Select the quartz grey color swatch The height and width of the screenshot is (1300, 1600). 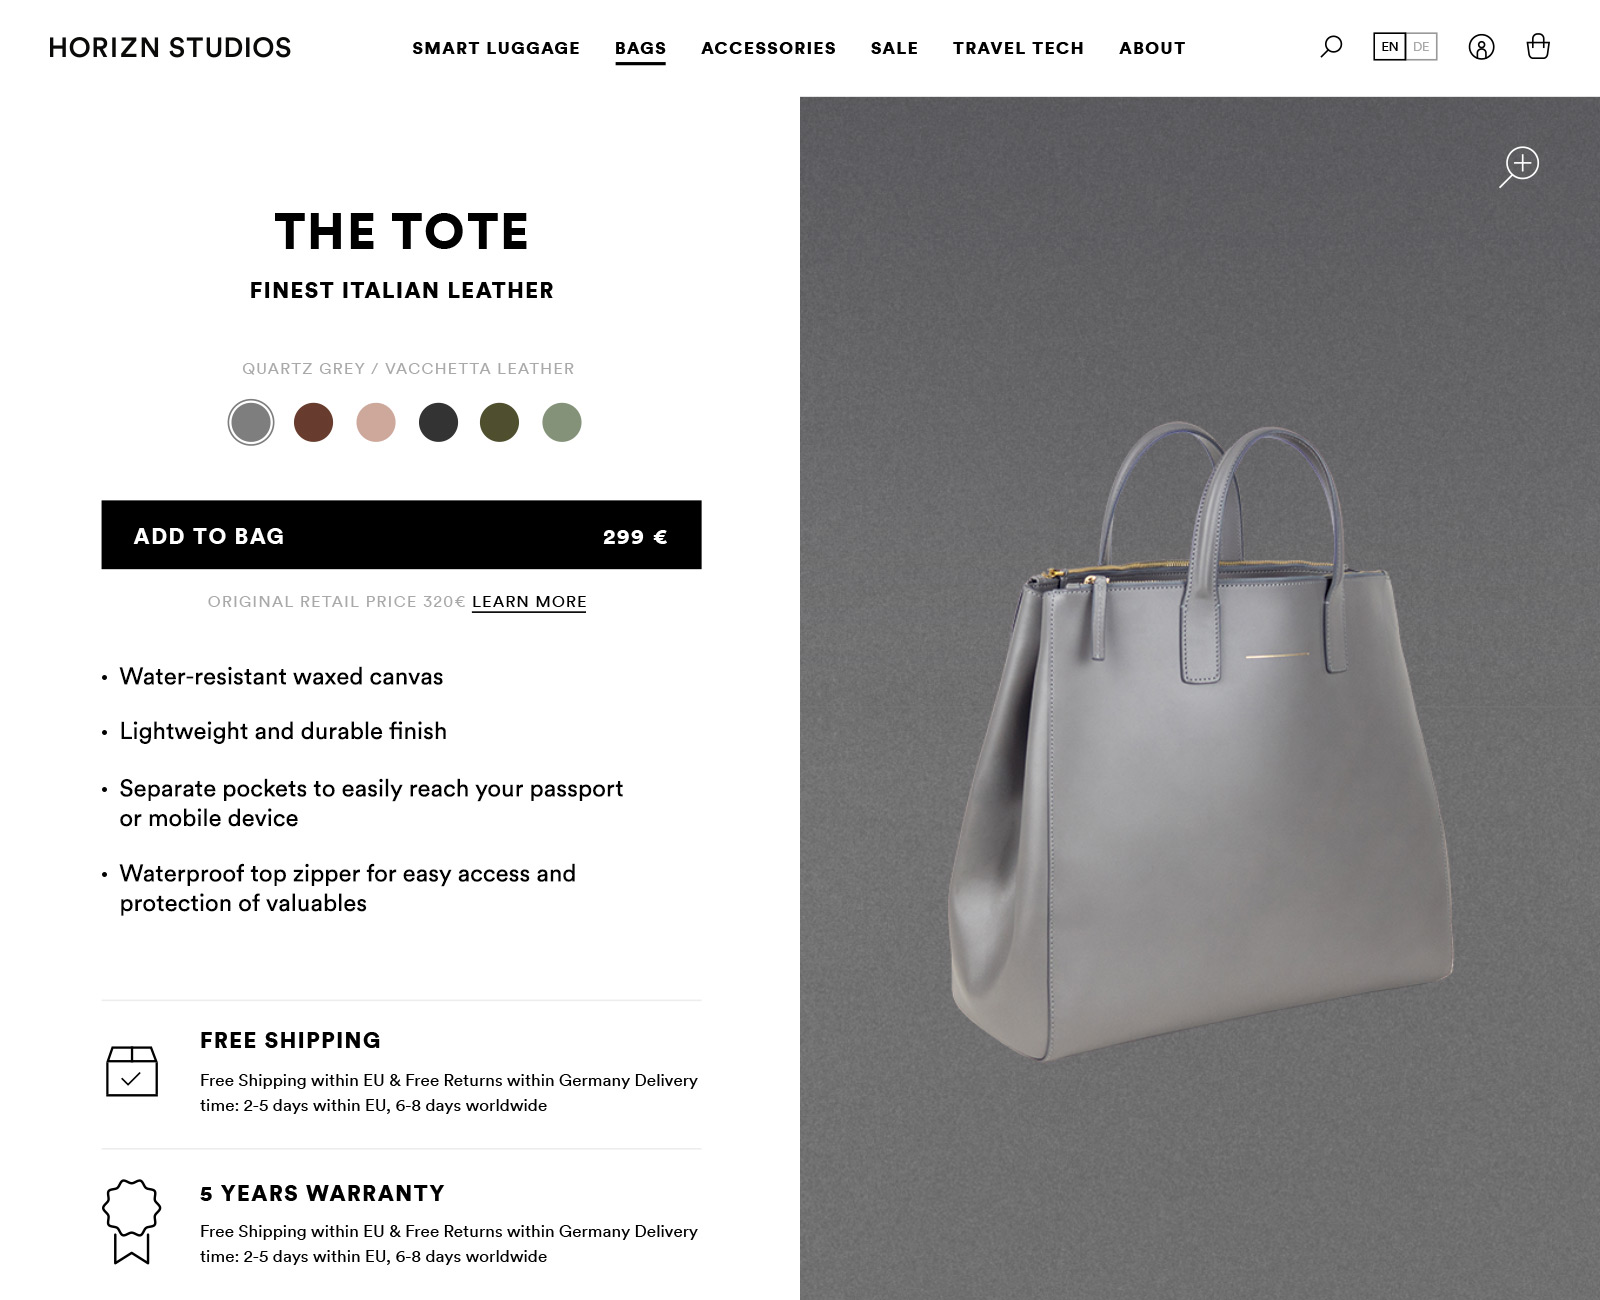tap(251, 422)
